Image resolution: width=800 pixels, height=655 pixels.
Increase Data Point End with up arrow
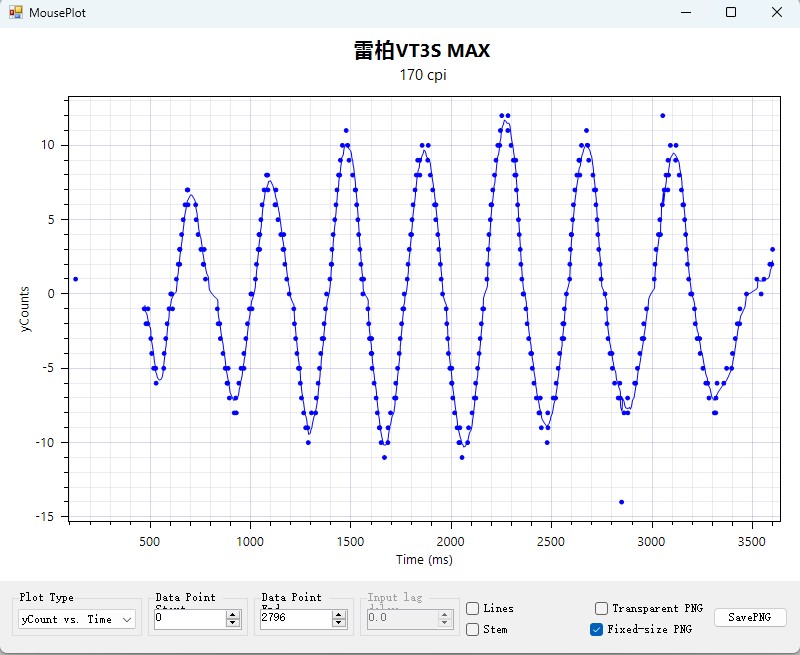point(339,615)
